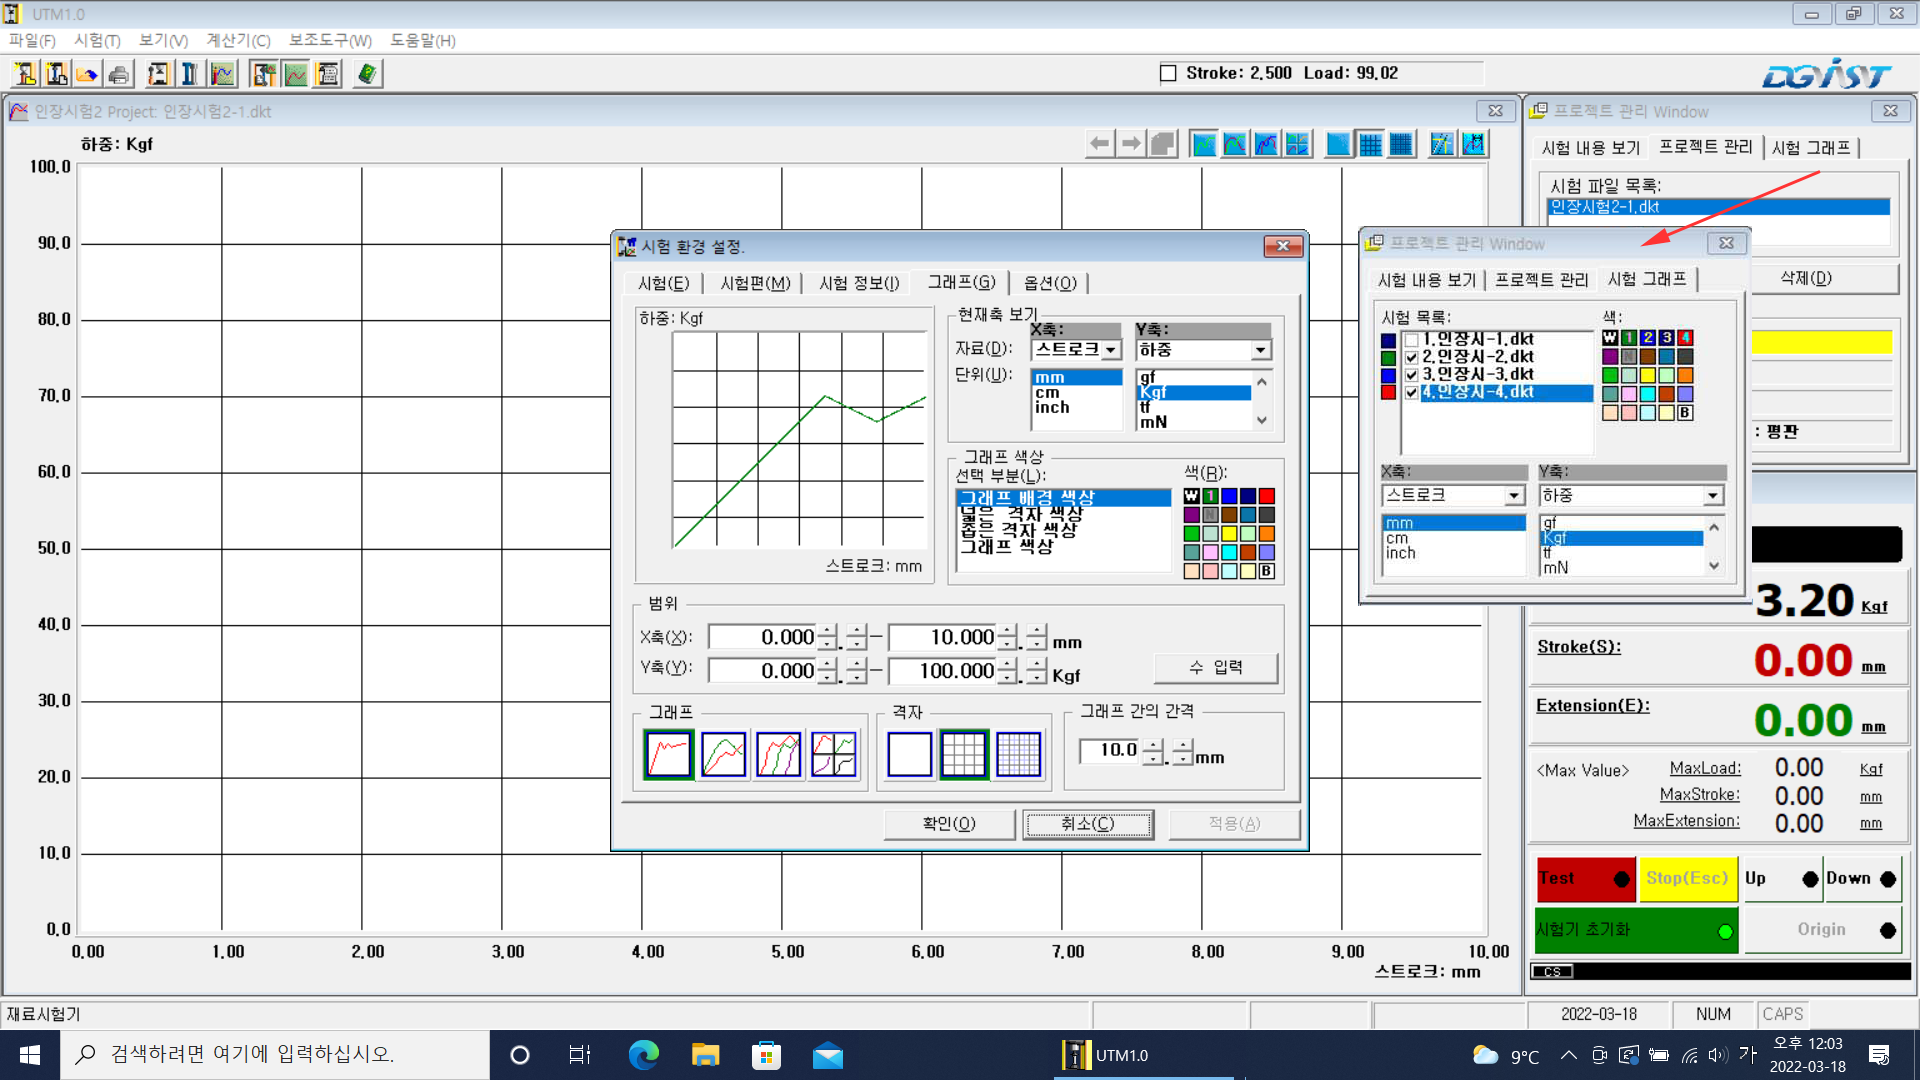Viewport: 1920px width, 1080px height.
Task: Switch to 시험 내용 보기 tab in front 프로젝트 관리 window
Action: pos(1426,280)
